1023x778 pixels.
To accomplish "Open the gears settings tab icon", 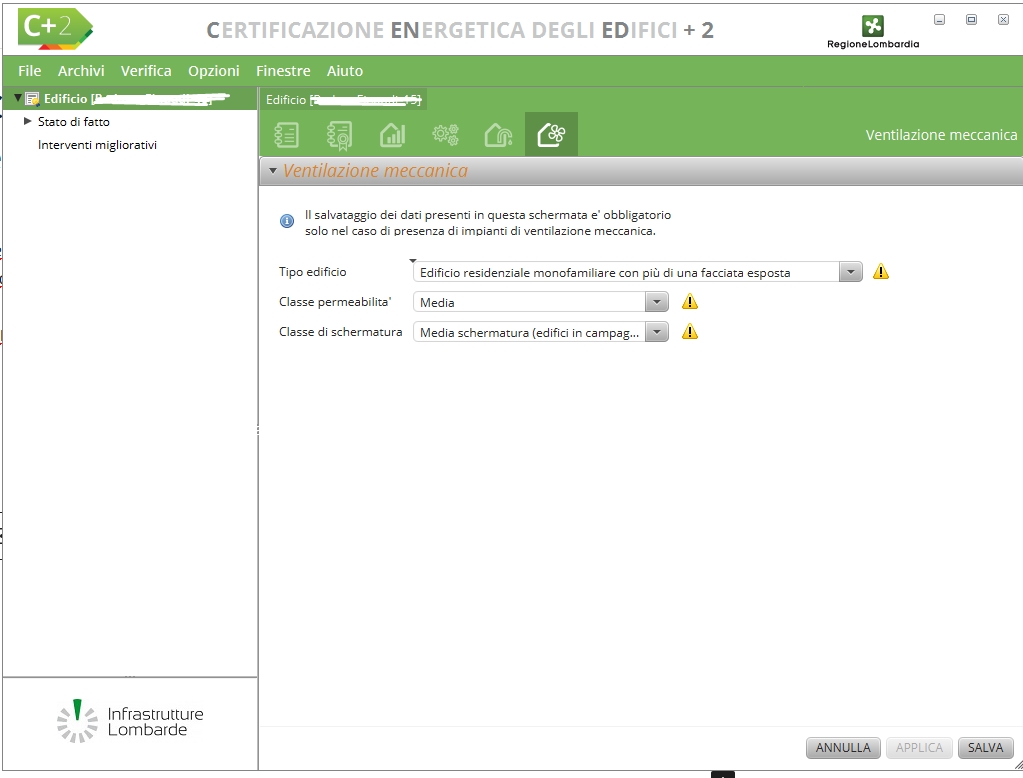I will (445, 135).
